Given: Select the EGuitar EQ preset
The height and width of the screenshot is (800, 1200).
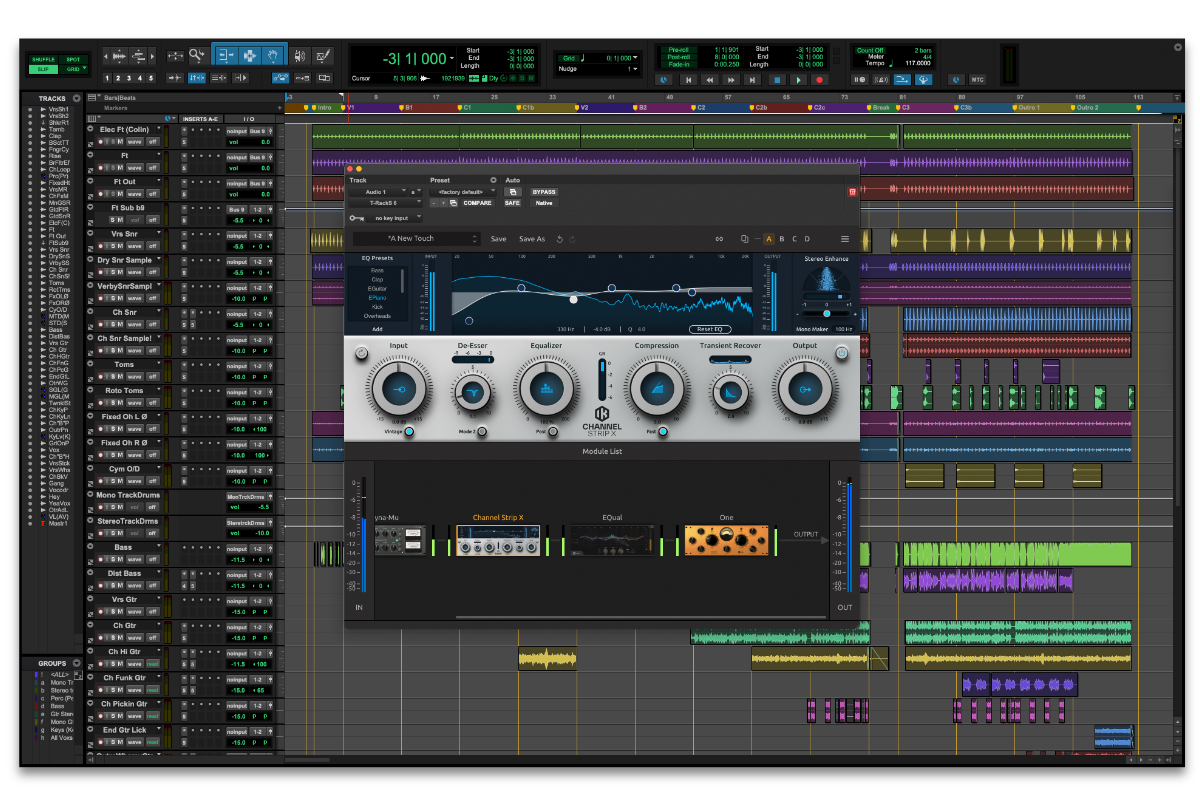Looking at the screenshot, I should (x=377, y=288).
